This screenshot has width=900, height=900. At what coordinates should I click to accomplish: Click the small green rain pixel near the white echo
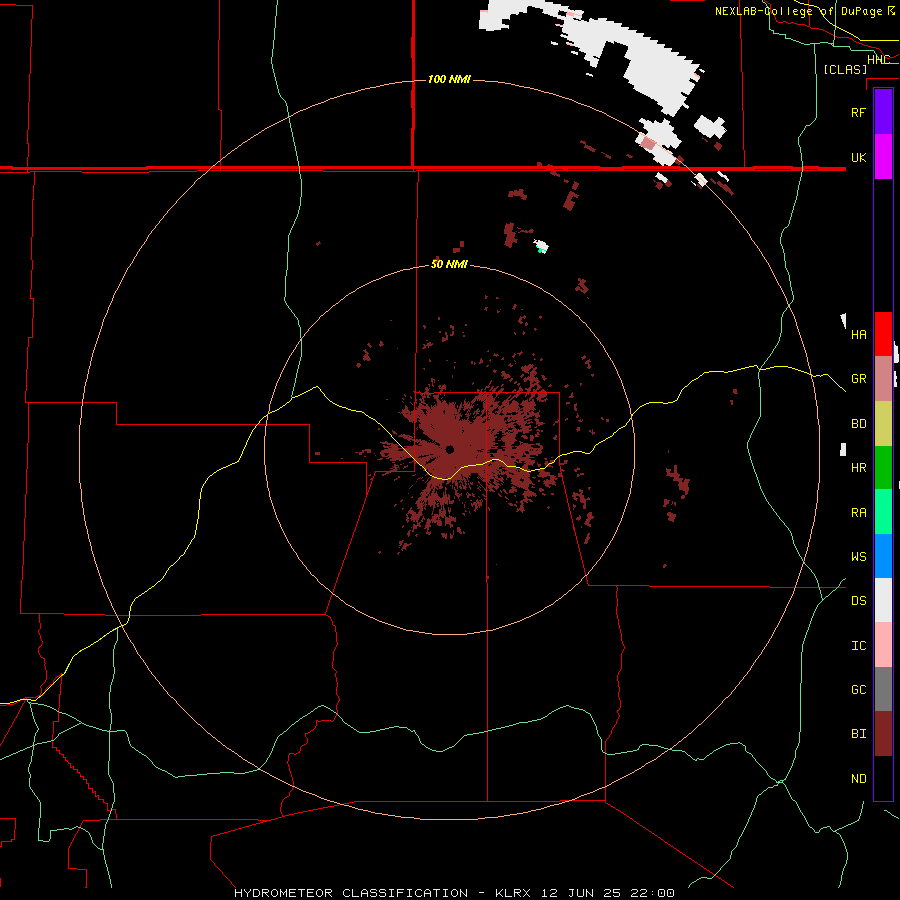[540, 251]
